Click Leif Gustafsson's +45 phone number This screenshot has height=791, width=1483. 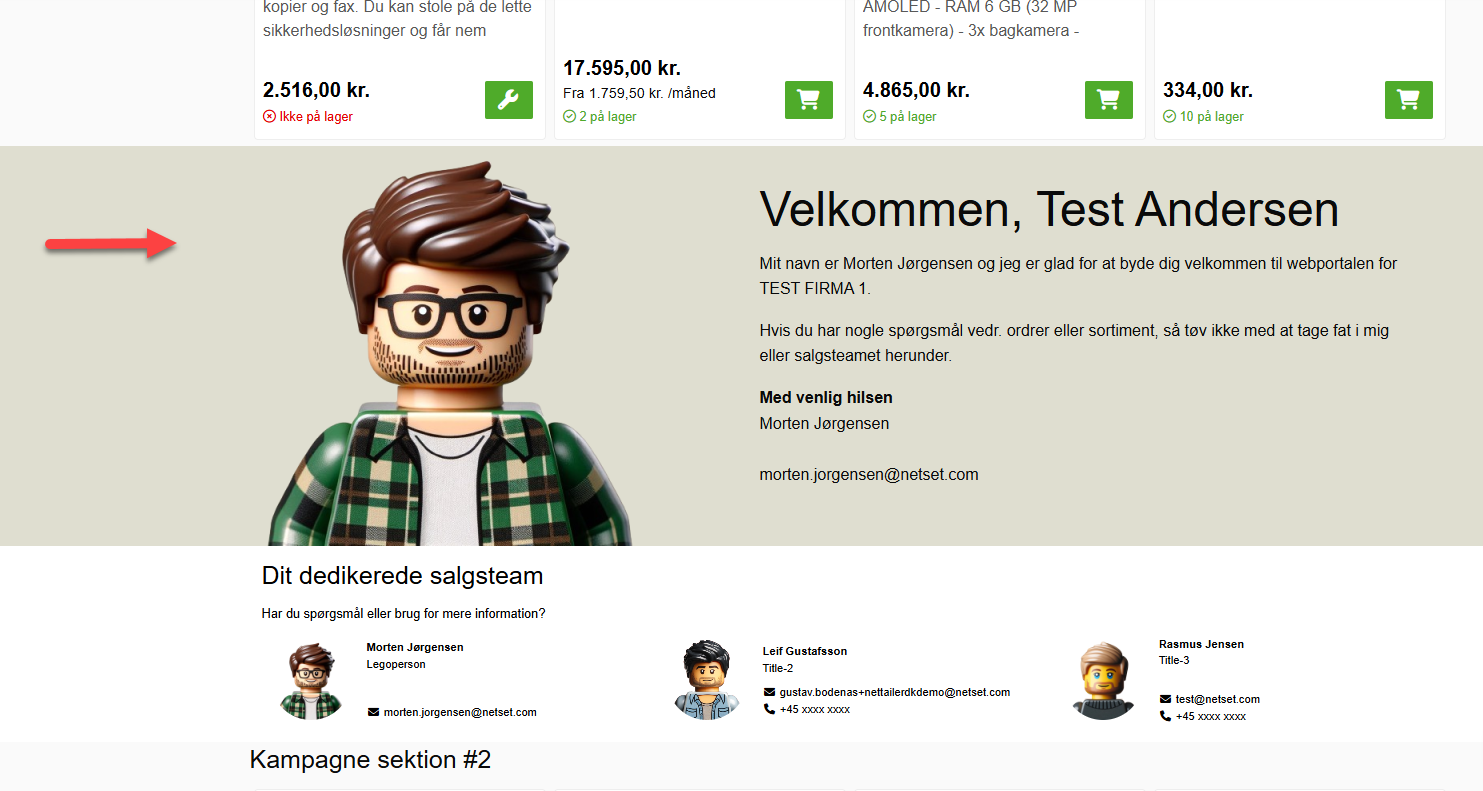point(815,709)
